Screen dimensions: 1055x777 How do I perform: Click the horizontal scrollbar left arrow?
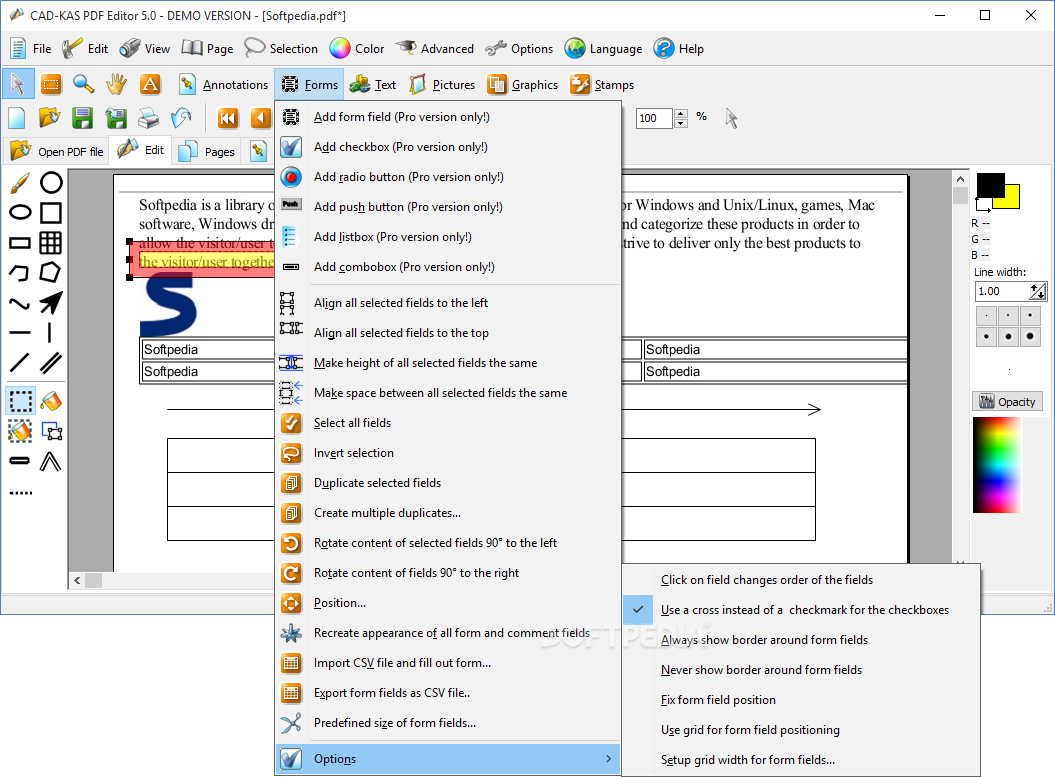[x=77, y=581]
